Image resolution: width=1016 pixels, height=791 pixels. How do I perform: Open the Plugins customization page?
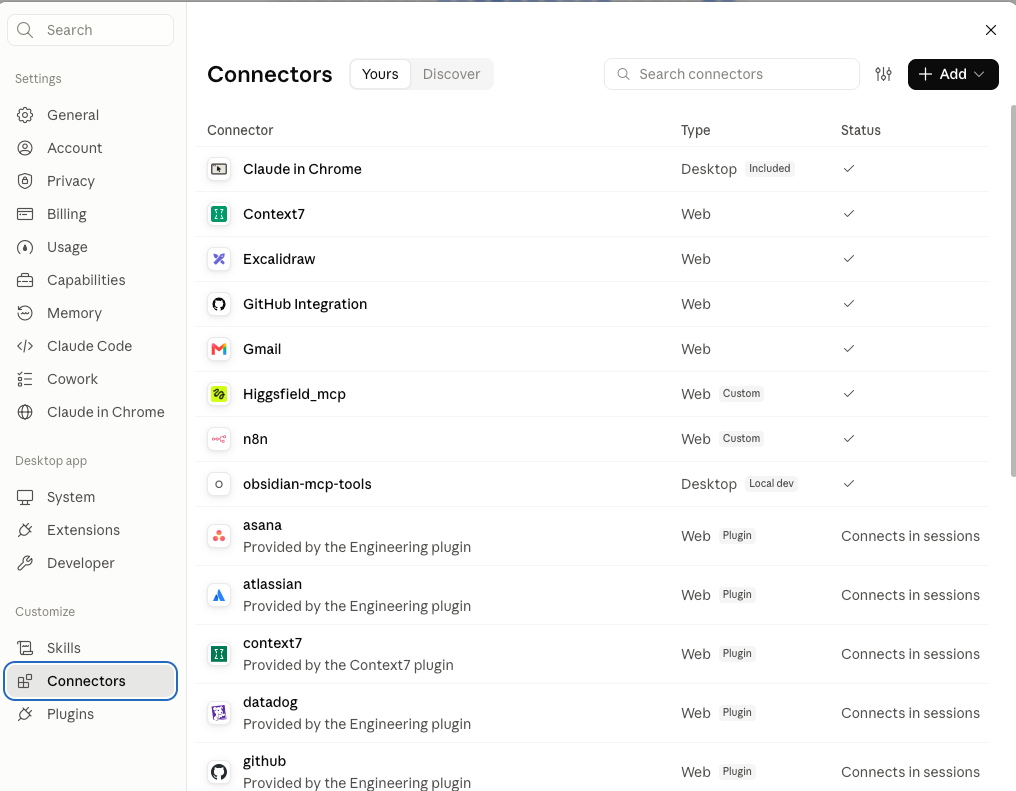click(x=90, y=715)
